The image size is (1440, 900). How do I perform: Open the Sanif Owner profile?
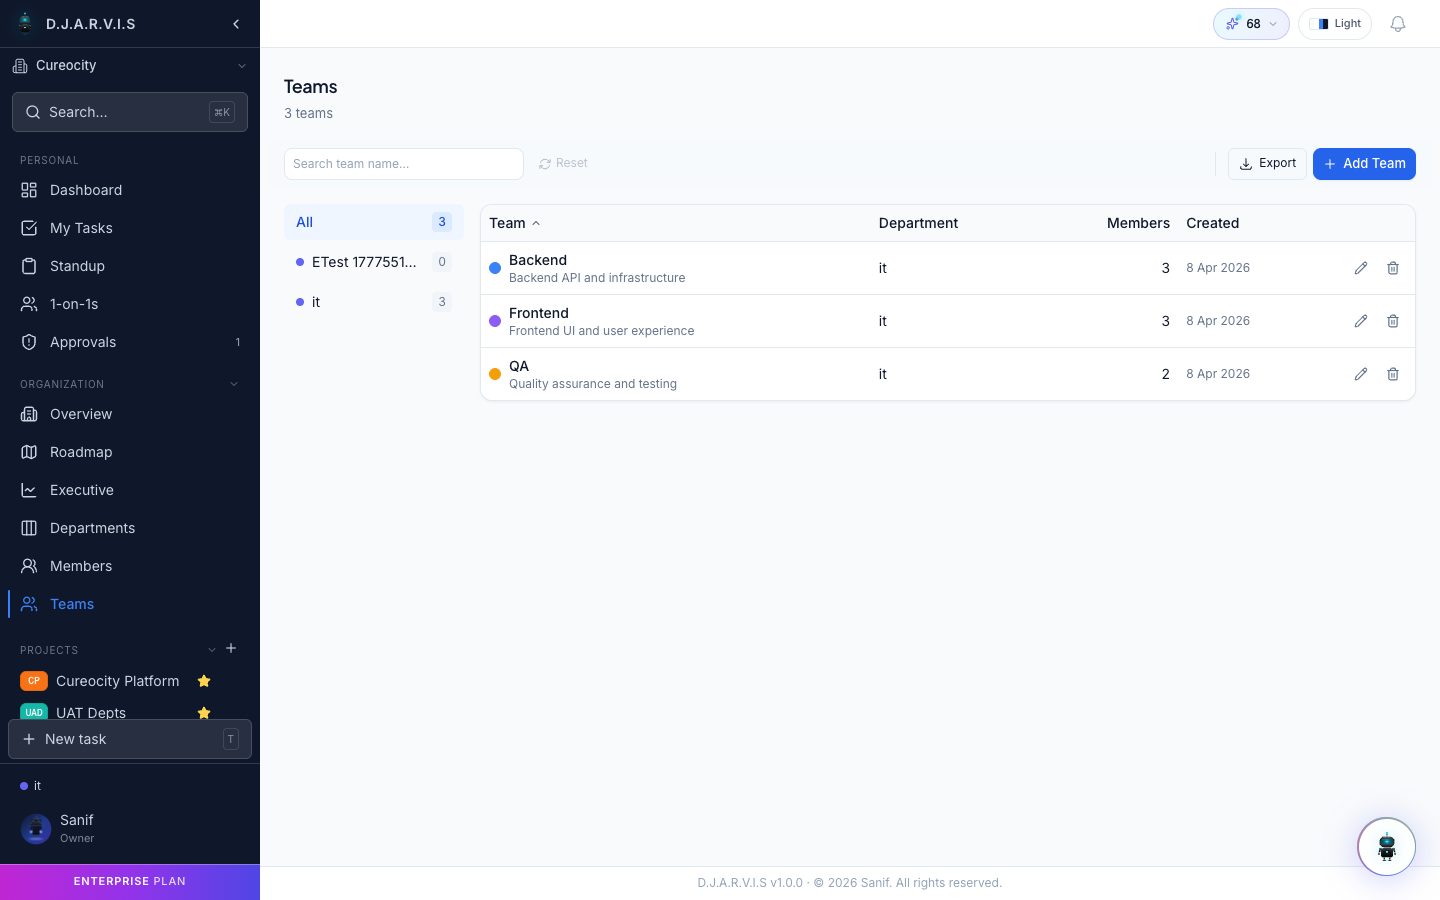pyautogui.click(x=130, y=828)
